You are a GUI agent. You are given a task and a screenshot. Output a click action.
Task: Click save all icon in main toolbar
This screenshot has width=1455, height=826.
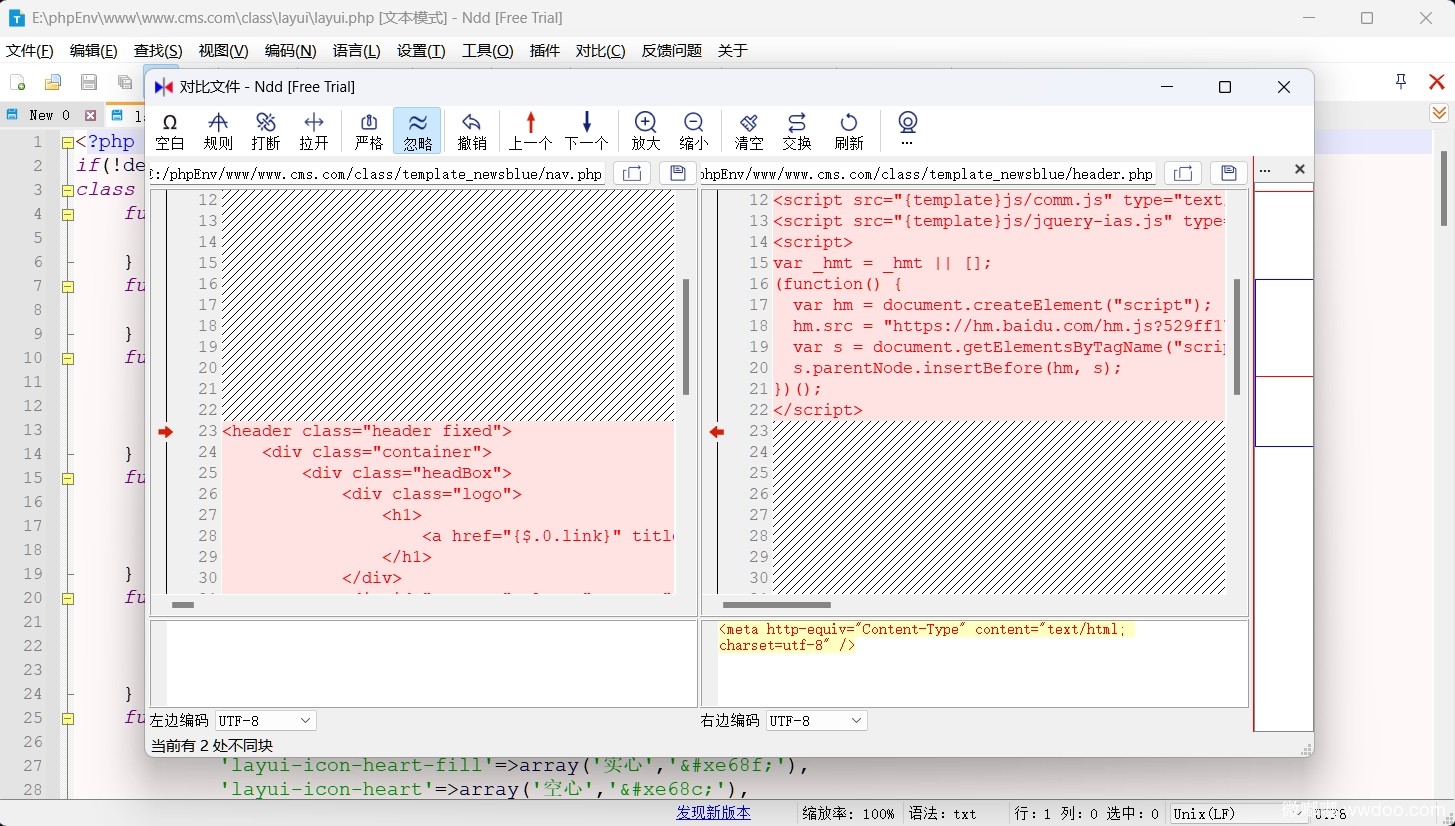(125, 82)
